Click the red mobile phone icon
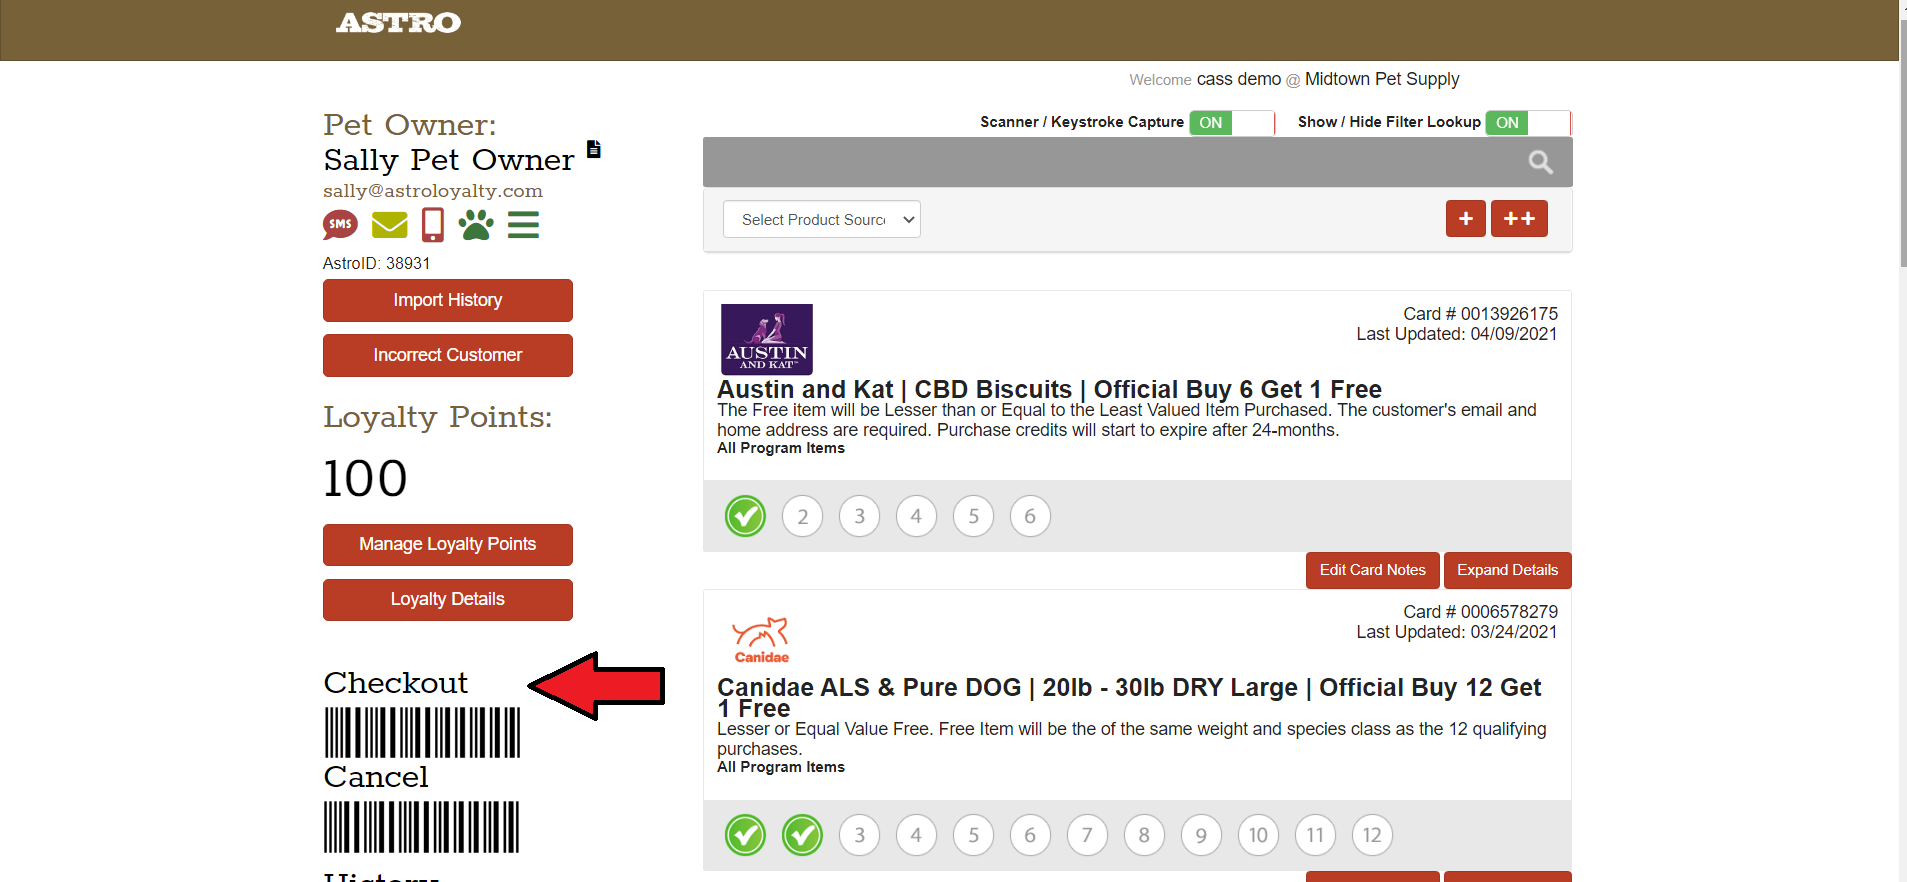Viewport: 1907px width, 882px height. pos(433,225)
